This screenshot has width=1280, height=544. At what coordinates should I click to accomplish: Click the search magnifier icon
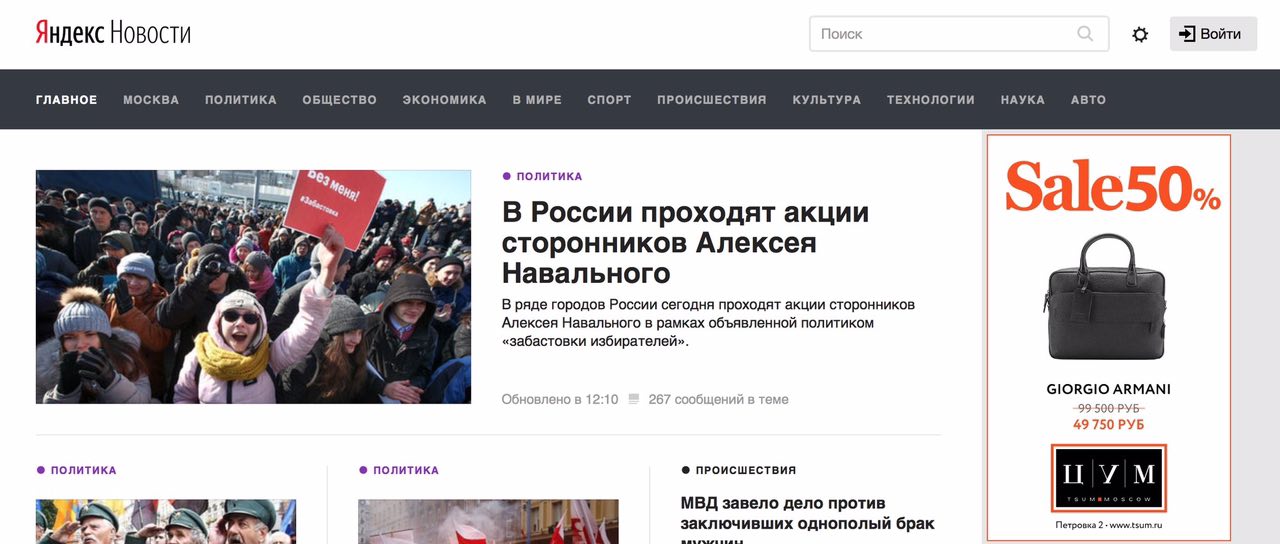(x=1085, y=34)
